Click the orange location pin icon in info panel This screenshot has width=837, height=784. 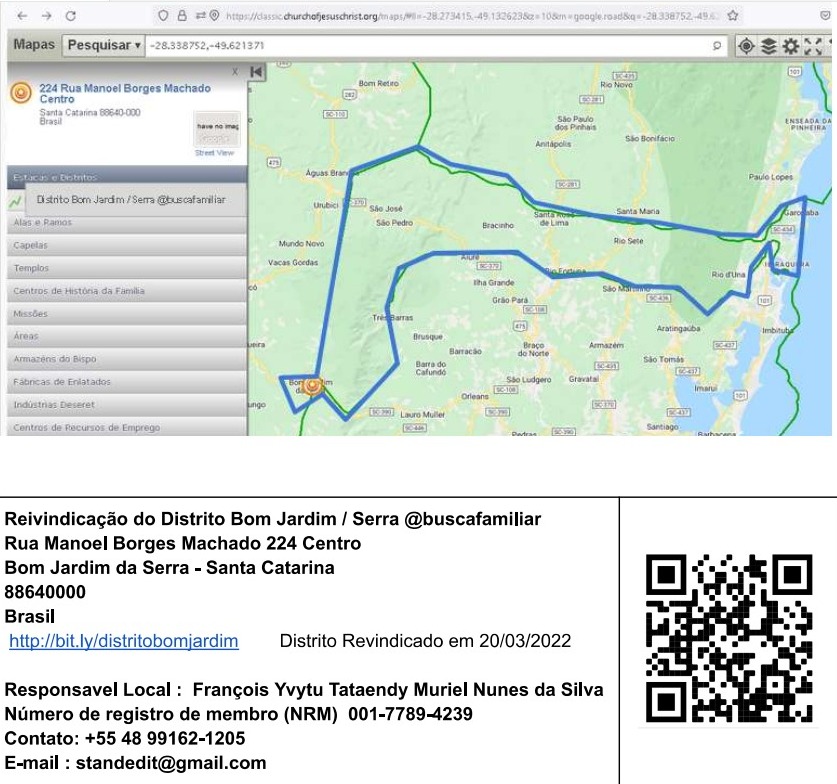tap(22, 93)
